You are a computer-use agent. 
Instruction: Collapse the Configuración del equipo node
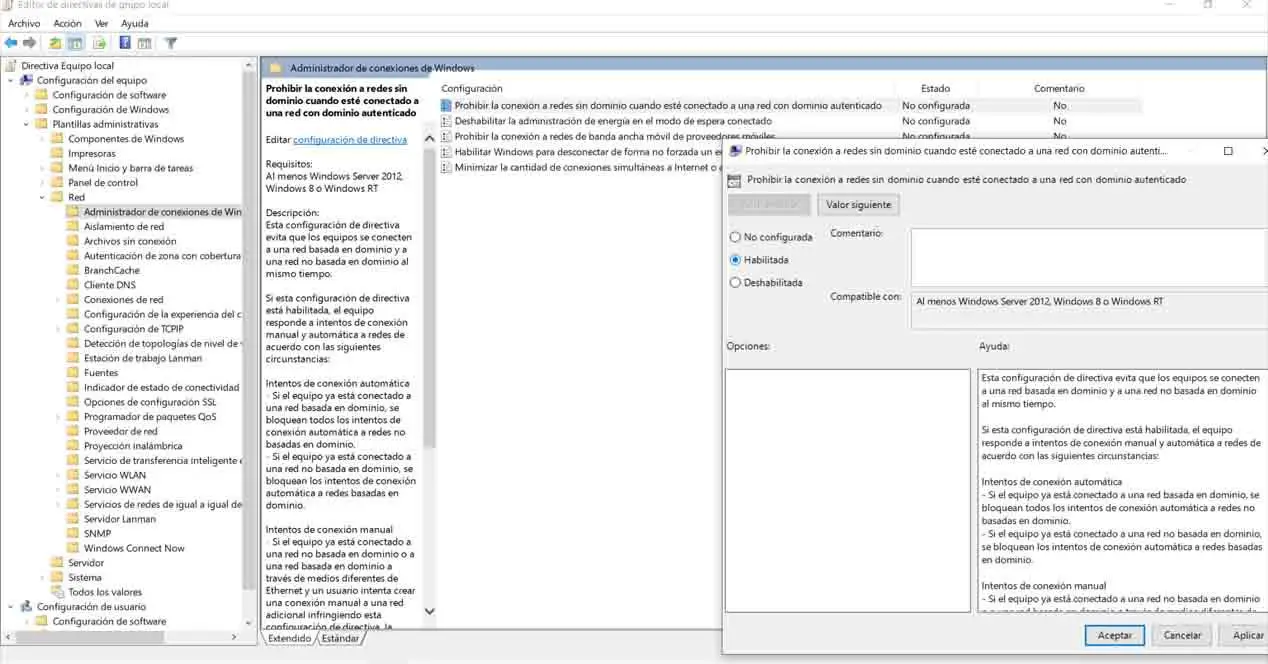point(11,80)
